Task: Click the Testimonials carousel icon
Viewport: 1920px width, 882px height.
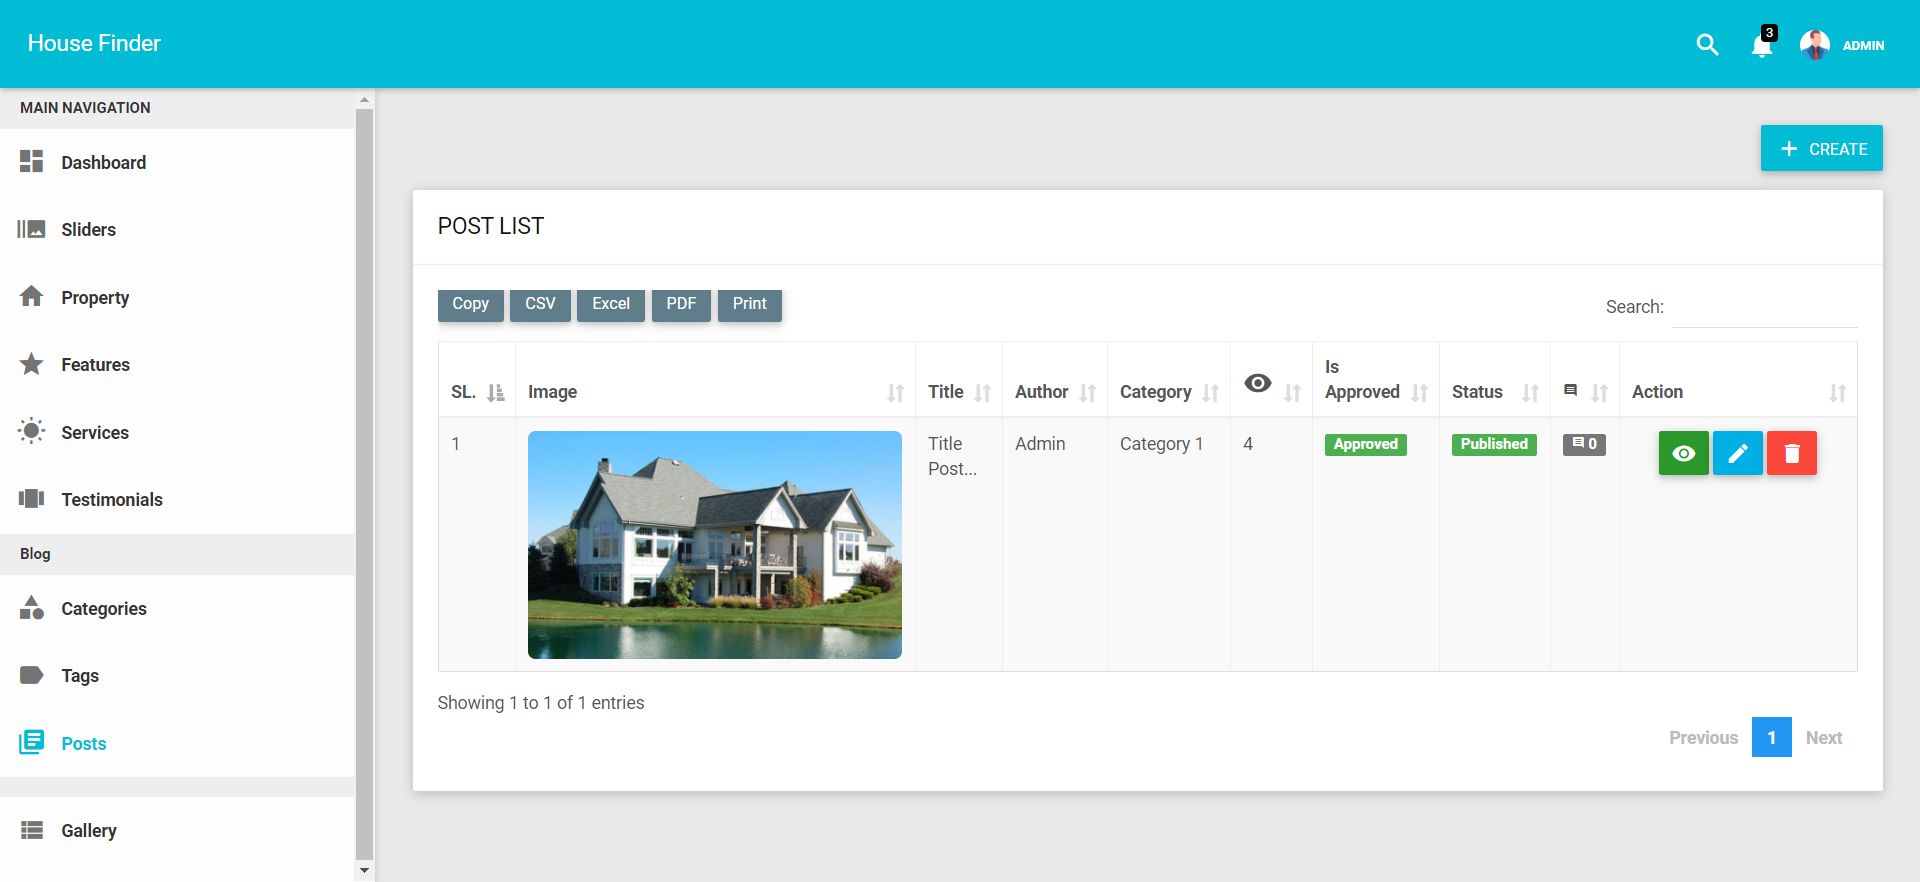Action: click(x=31, y=498)
